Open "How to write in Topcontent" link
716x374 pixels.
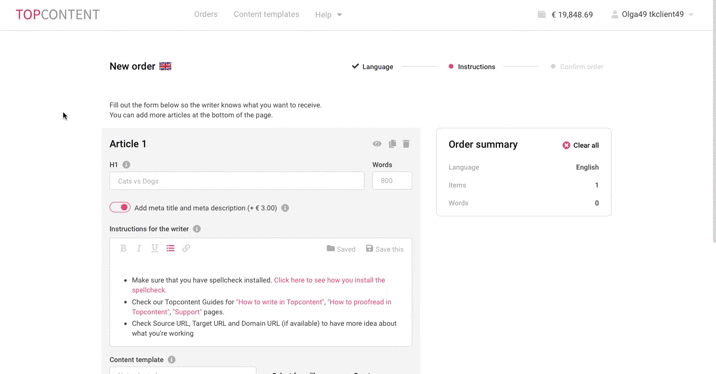coord(280,302)
